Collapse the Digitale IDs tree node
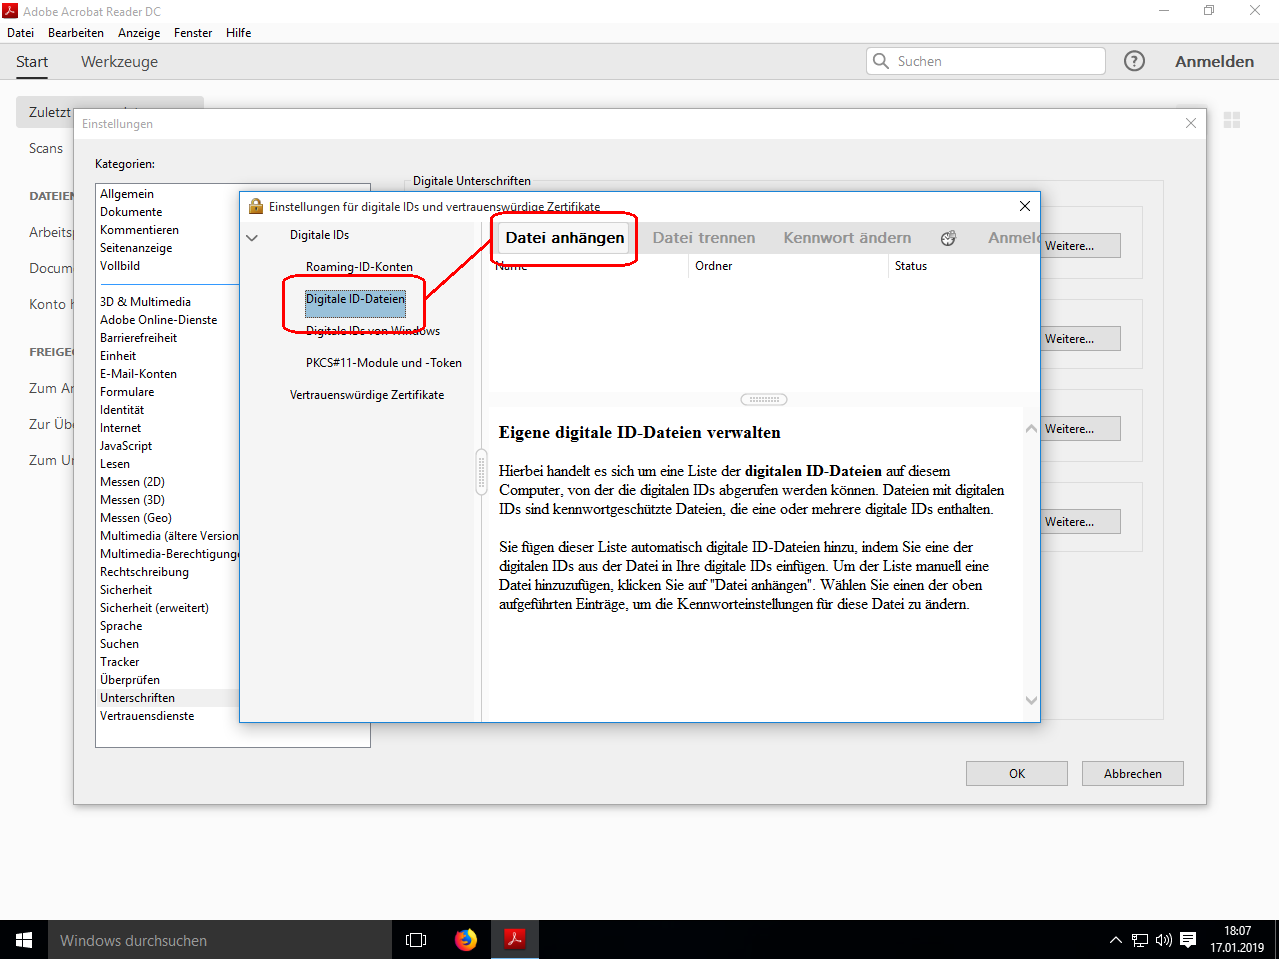 tap(252, 237)
